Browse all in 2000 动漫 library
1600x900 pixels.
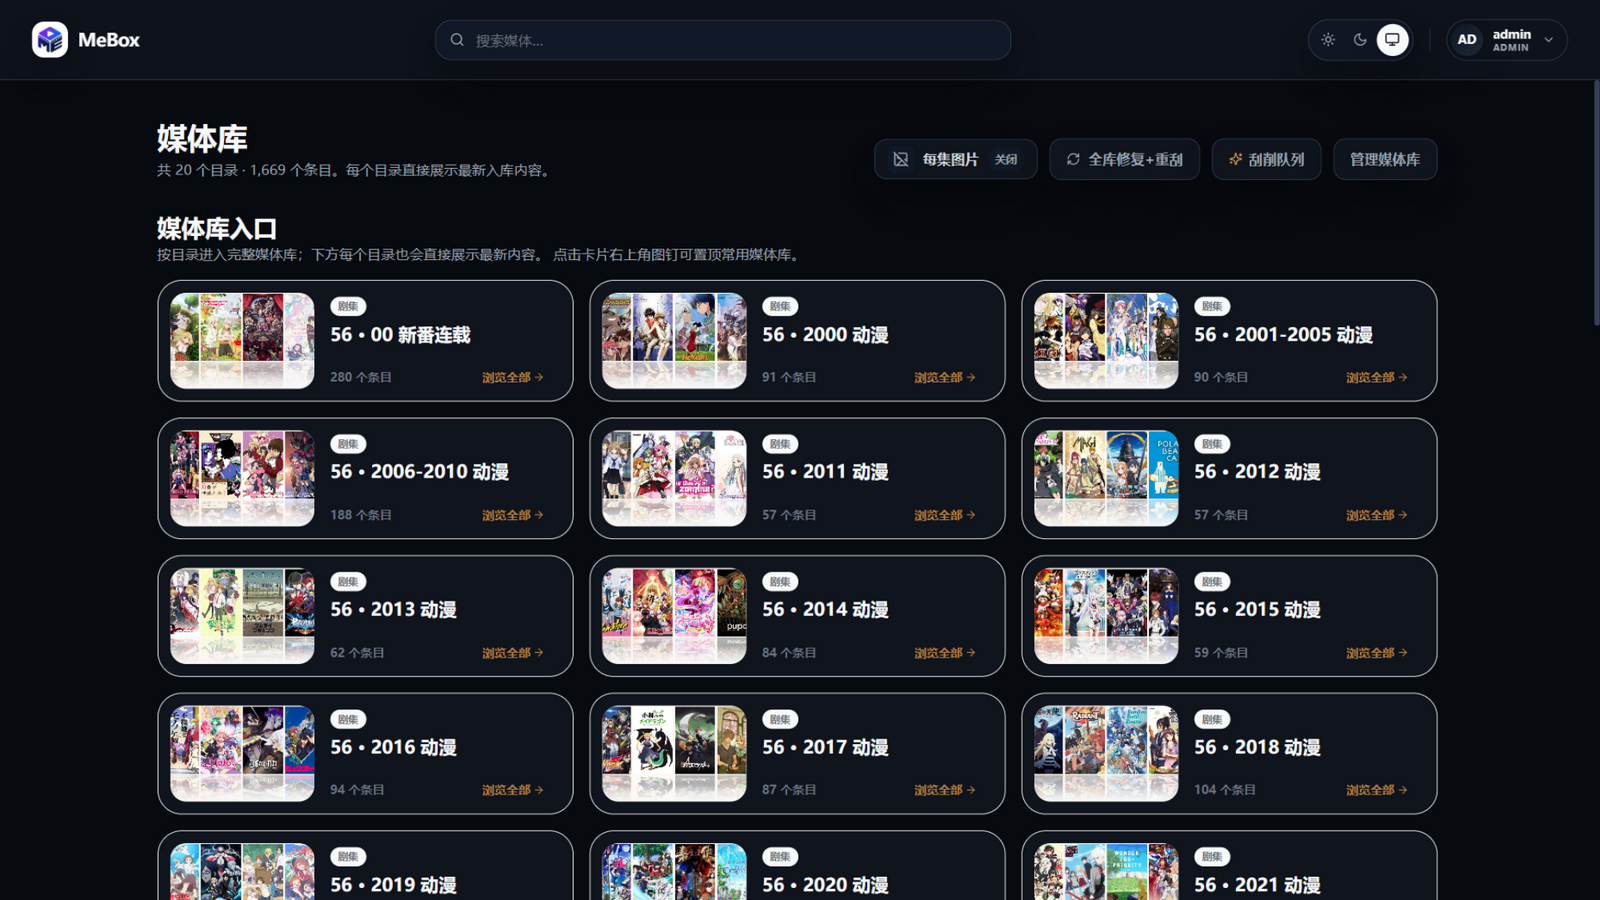(x=945, y=377)
